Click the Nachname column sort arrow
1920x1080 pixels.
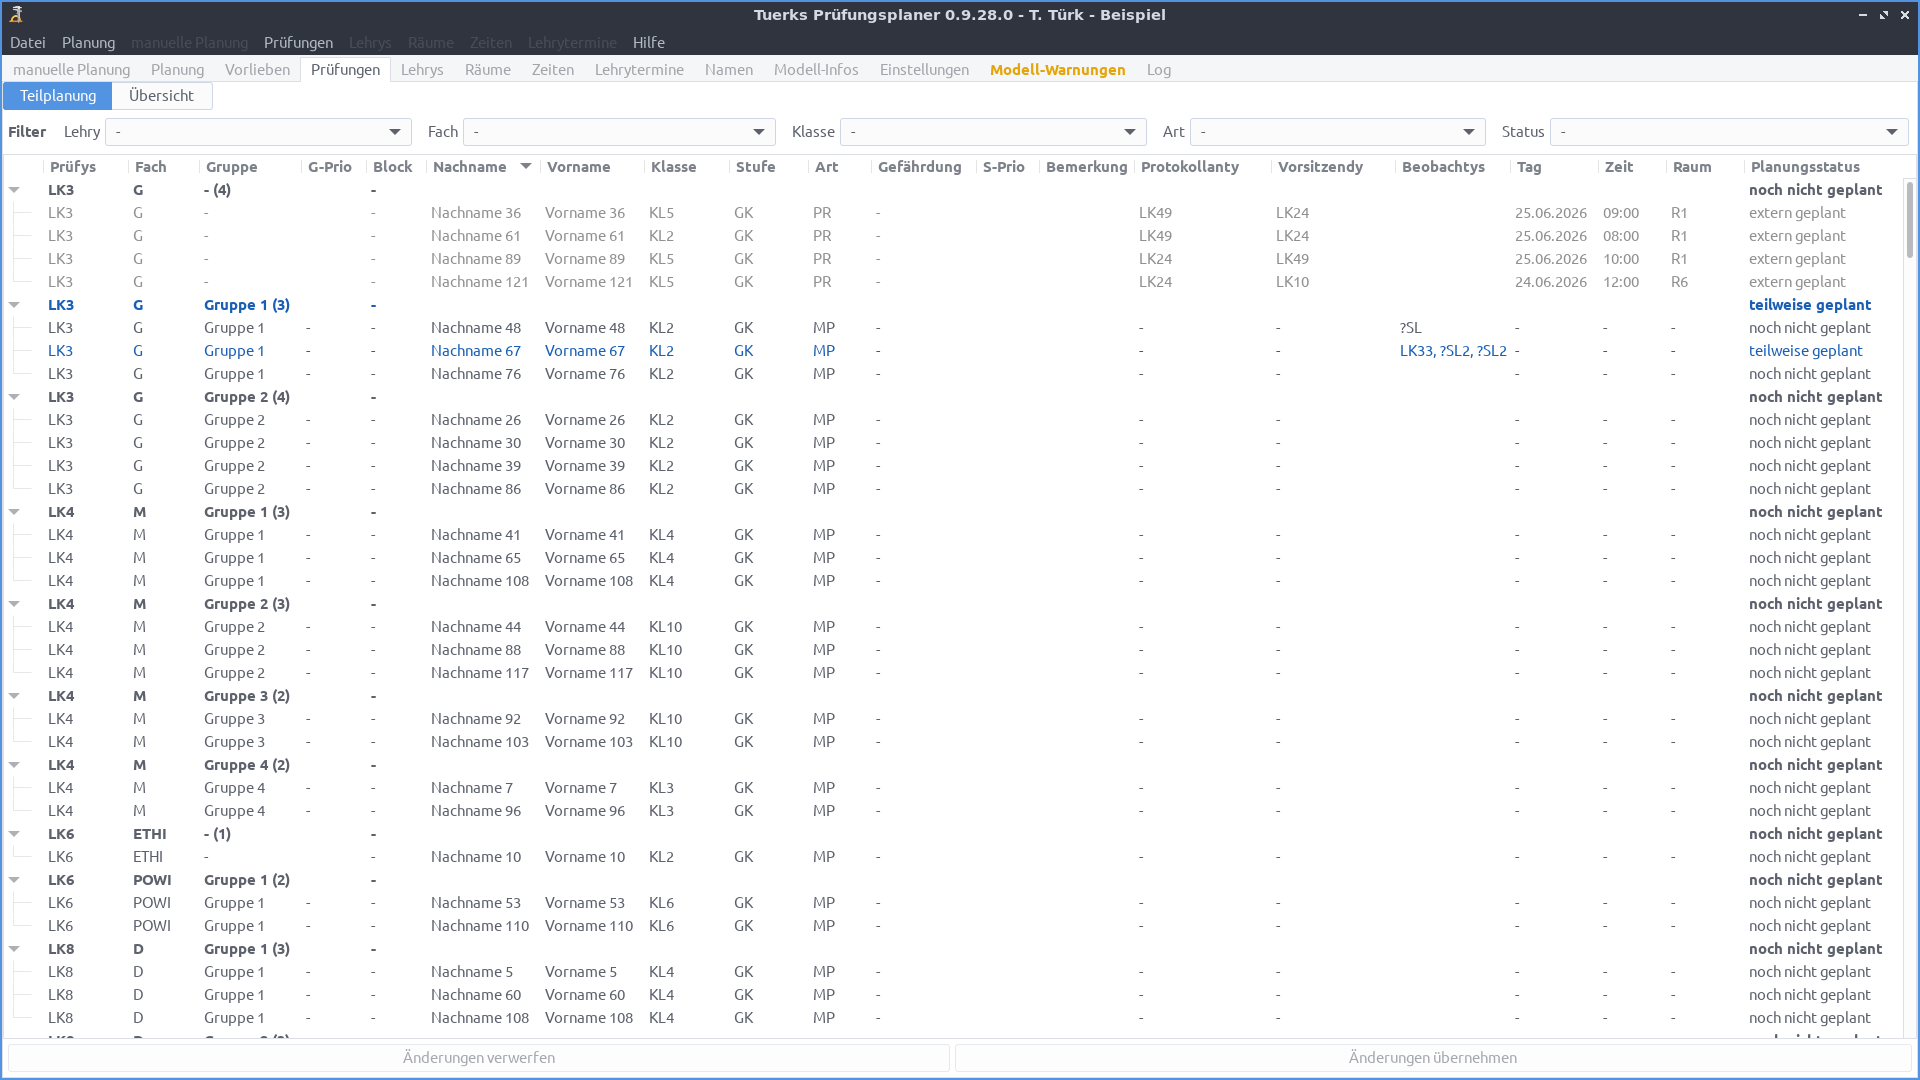pyautogui.click(x=525, y=167)
